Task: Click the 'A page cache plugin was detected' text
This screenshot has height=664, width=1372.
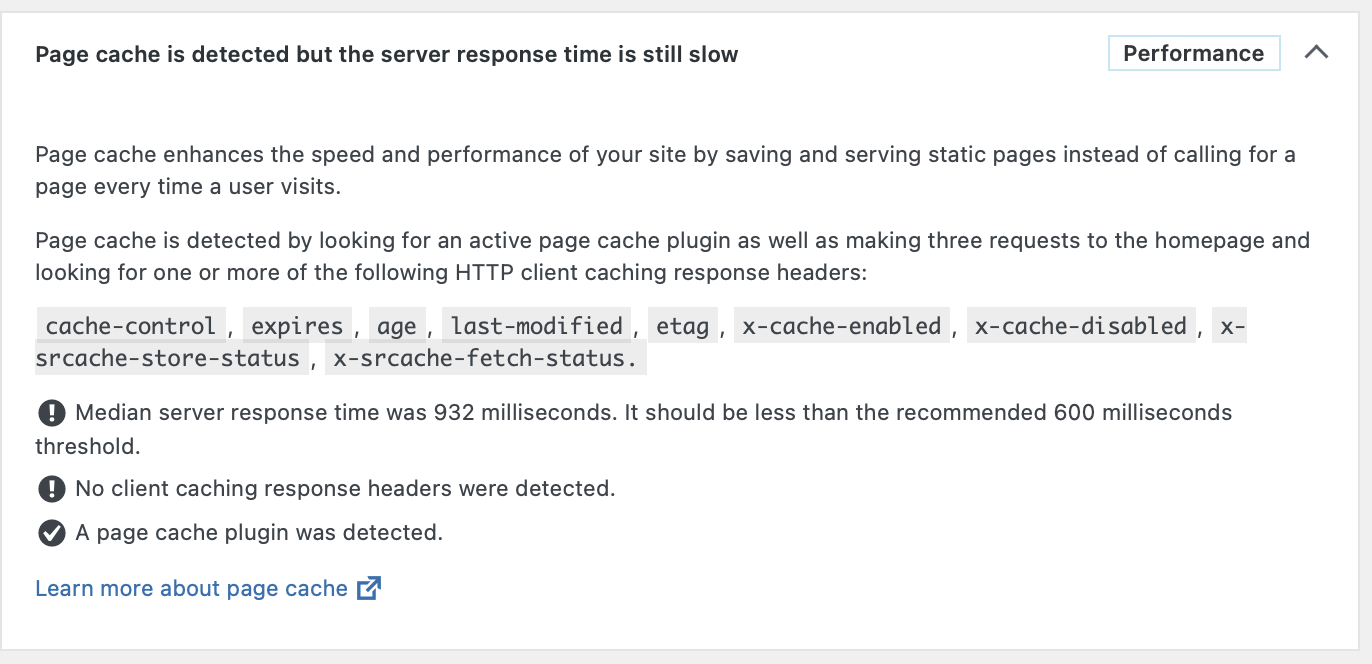Action: click(x=259, y=533)
